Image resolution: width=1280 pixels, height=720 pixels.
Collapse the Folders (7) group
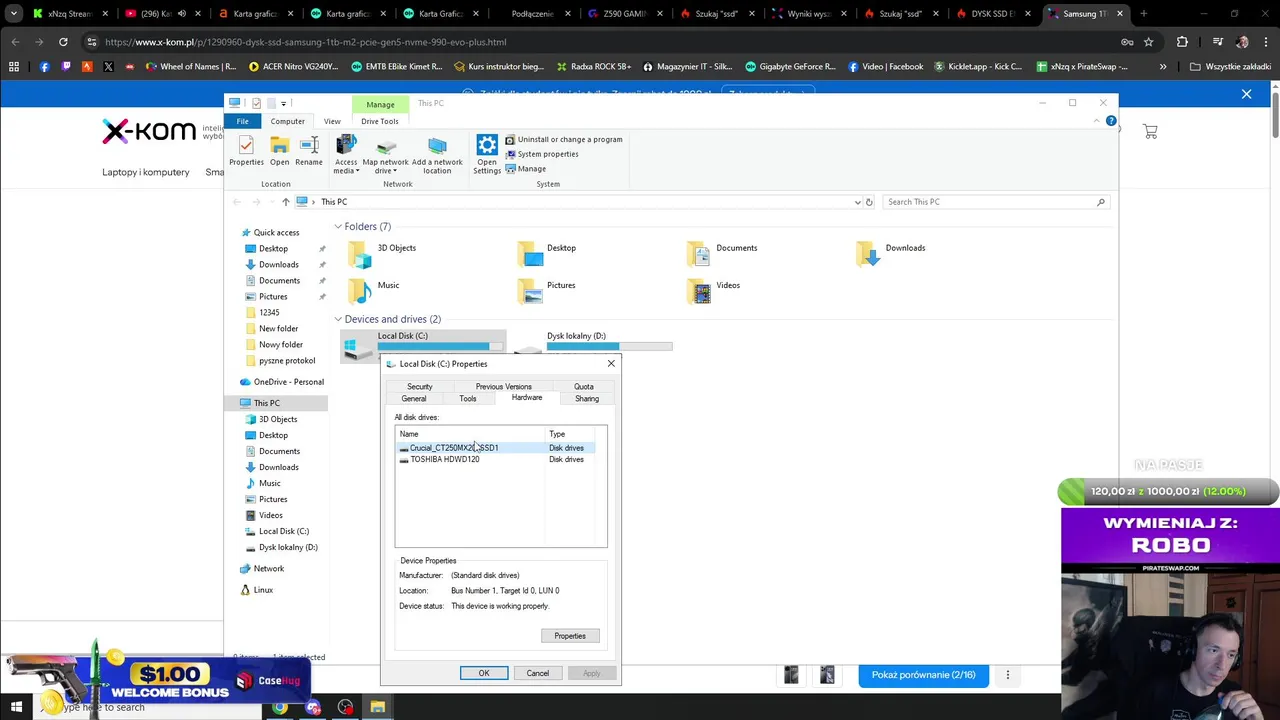point(338,227)
